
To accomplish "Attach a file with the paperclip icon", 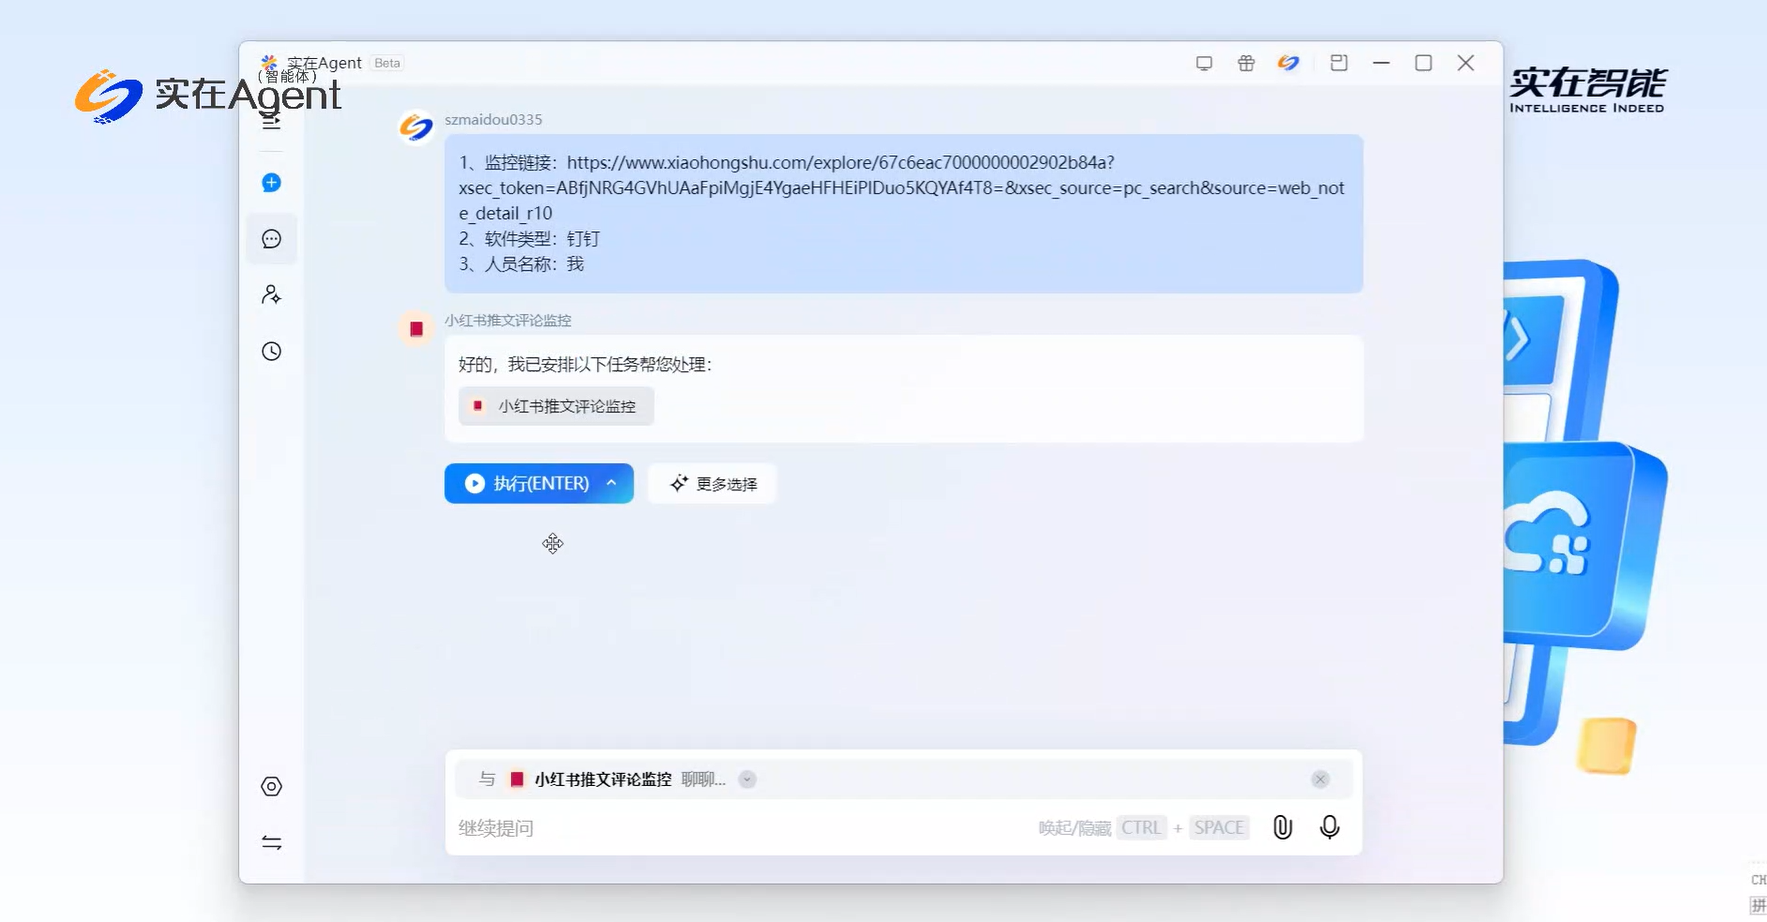I will click(1282, 827).
